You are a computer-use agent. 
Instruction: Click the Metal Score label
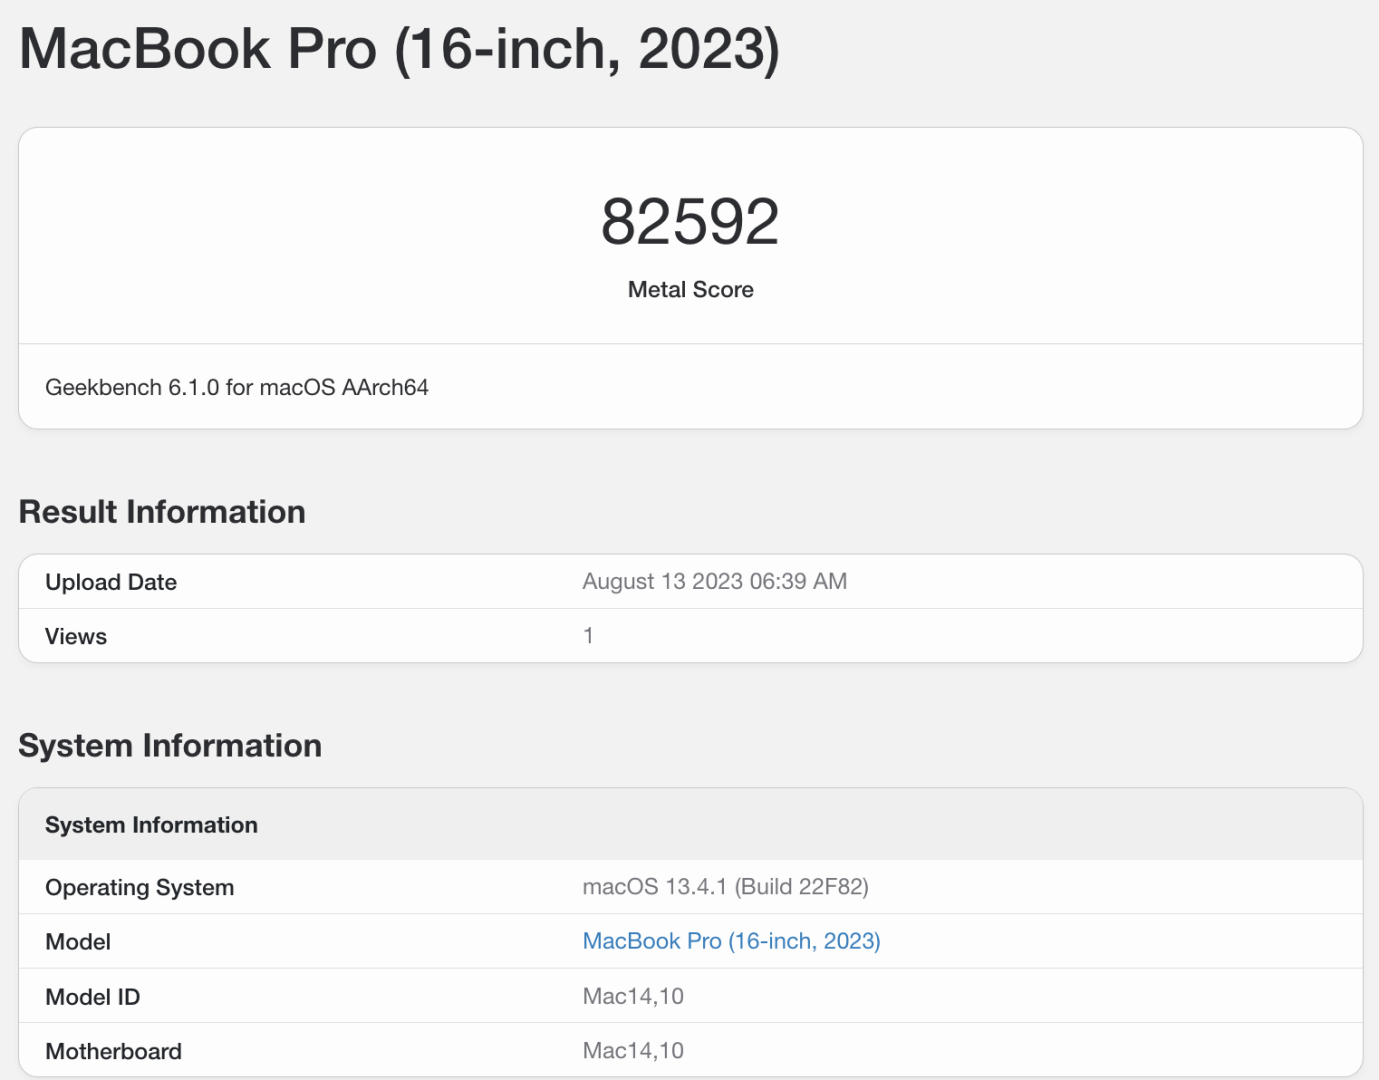(690, 290)
